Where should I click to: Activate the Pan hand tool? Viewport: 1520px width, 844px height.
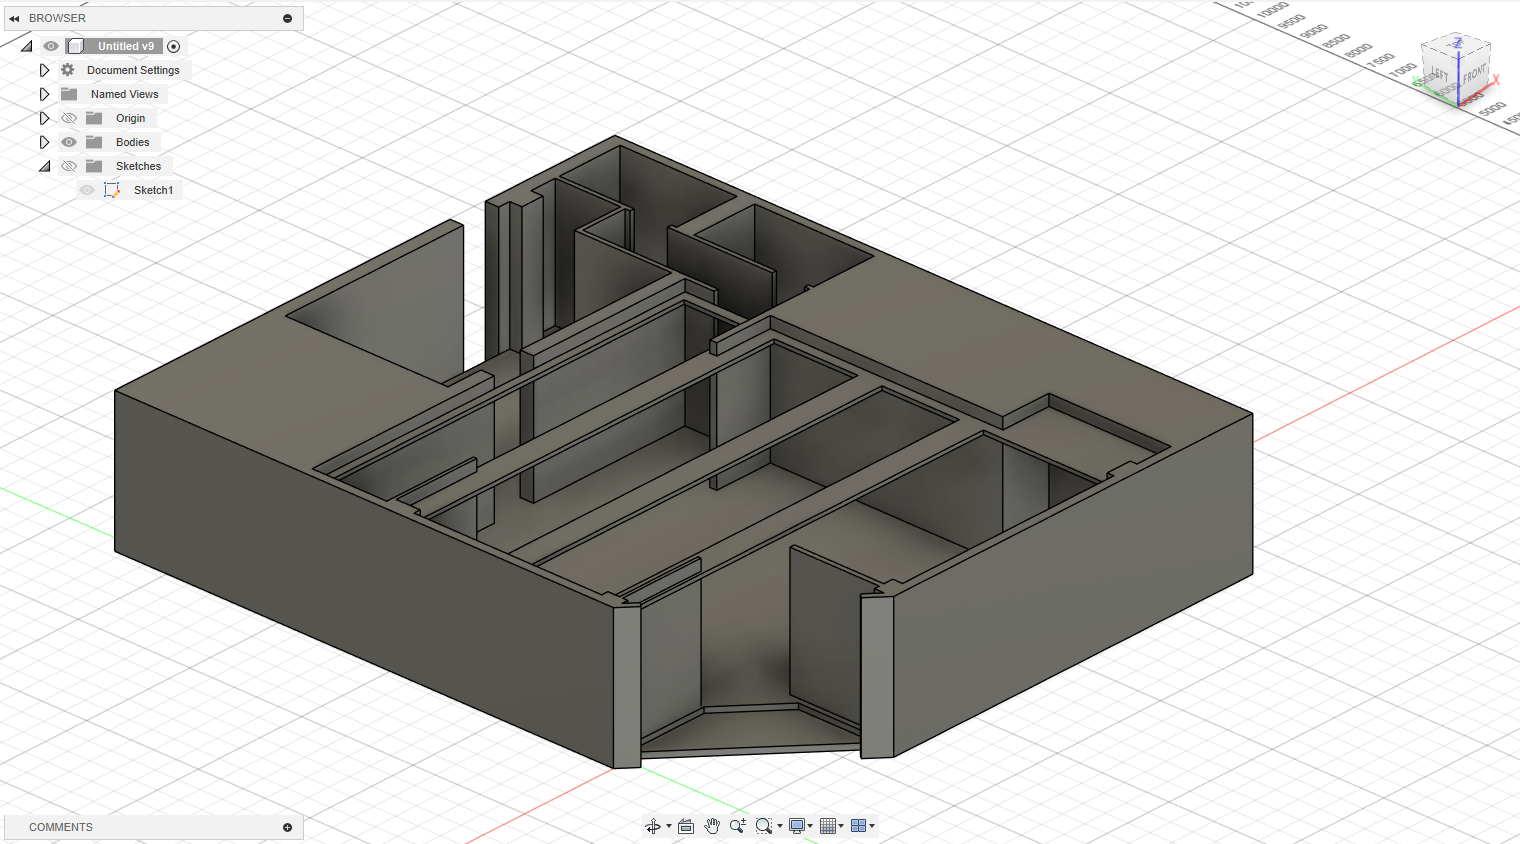point(712,826)
